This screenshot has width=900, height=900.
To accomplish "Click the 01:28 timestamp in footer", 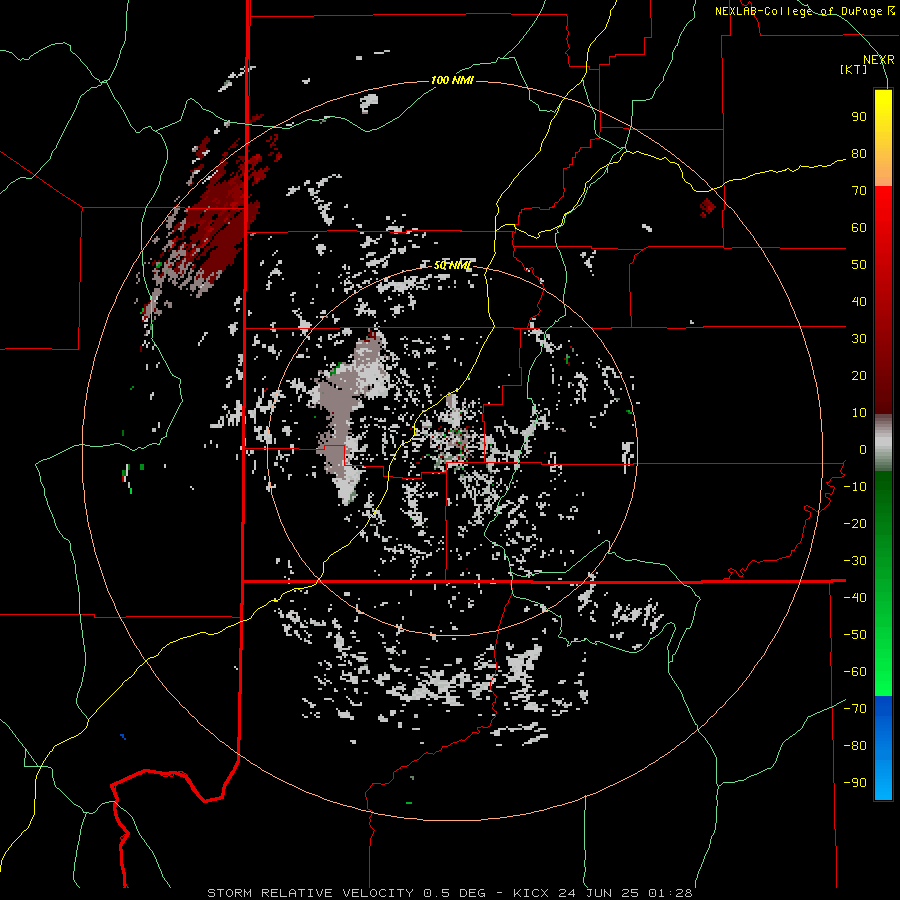I will pos(670,893).
